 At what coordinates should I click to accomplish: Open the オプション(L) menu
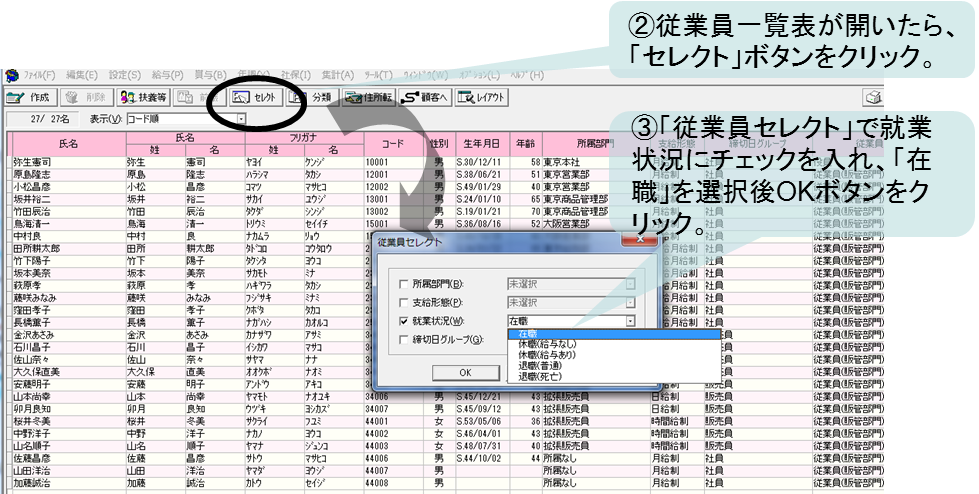click(x=479, y=75)
